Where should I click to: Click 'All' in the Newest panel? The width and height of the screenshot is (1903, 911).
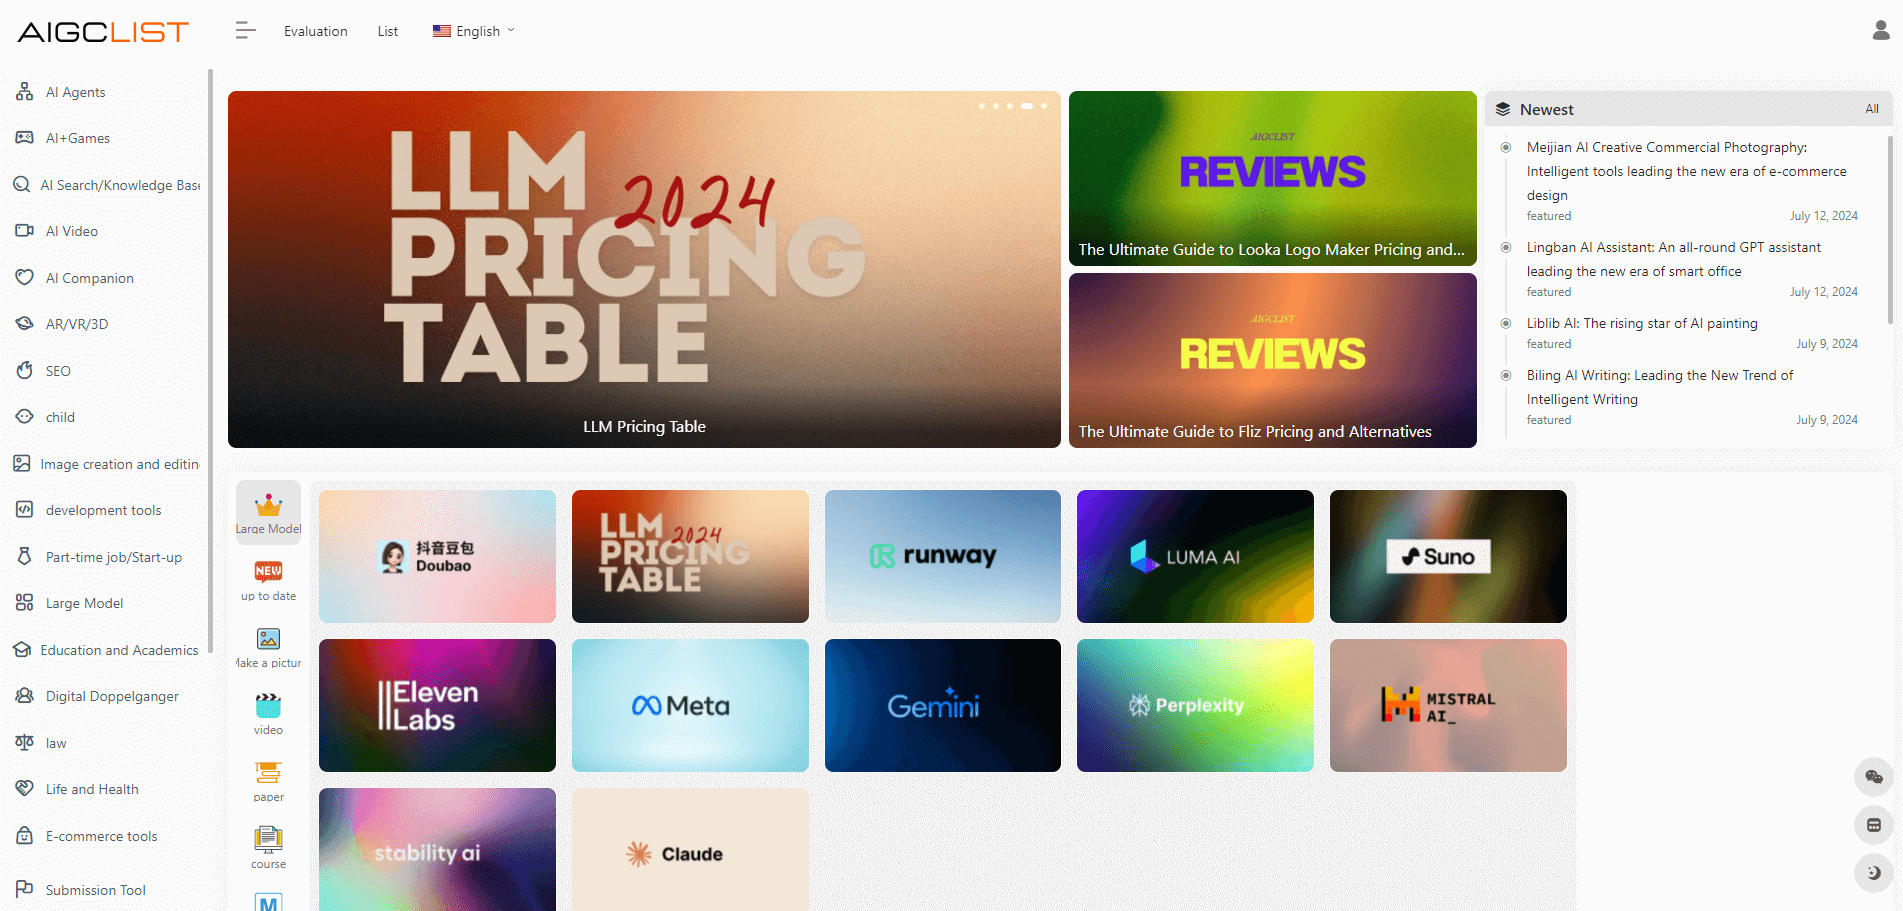pyautogui.click(x=1872, y=109)
